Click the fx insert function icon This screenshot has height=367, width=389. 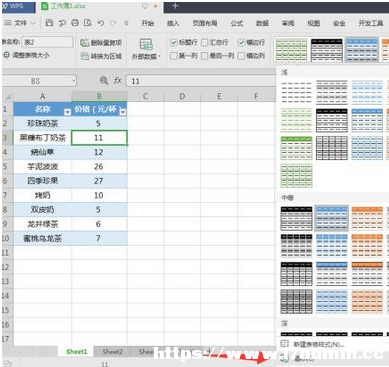[x=117, y=80]
